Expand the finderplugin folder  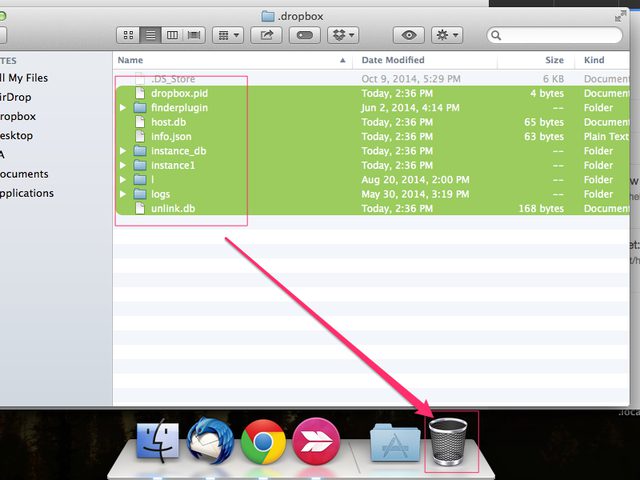[123, 108]
